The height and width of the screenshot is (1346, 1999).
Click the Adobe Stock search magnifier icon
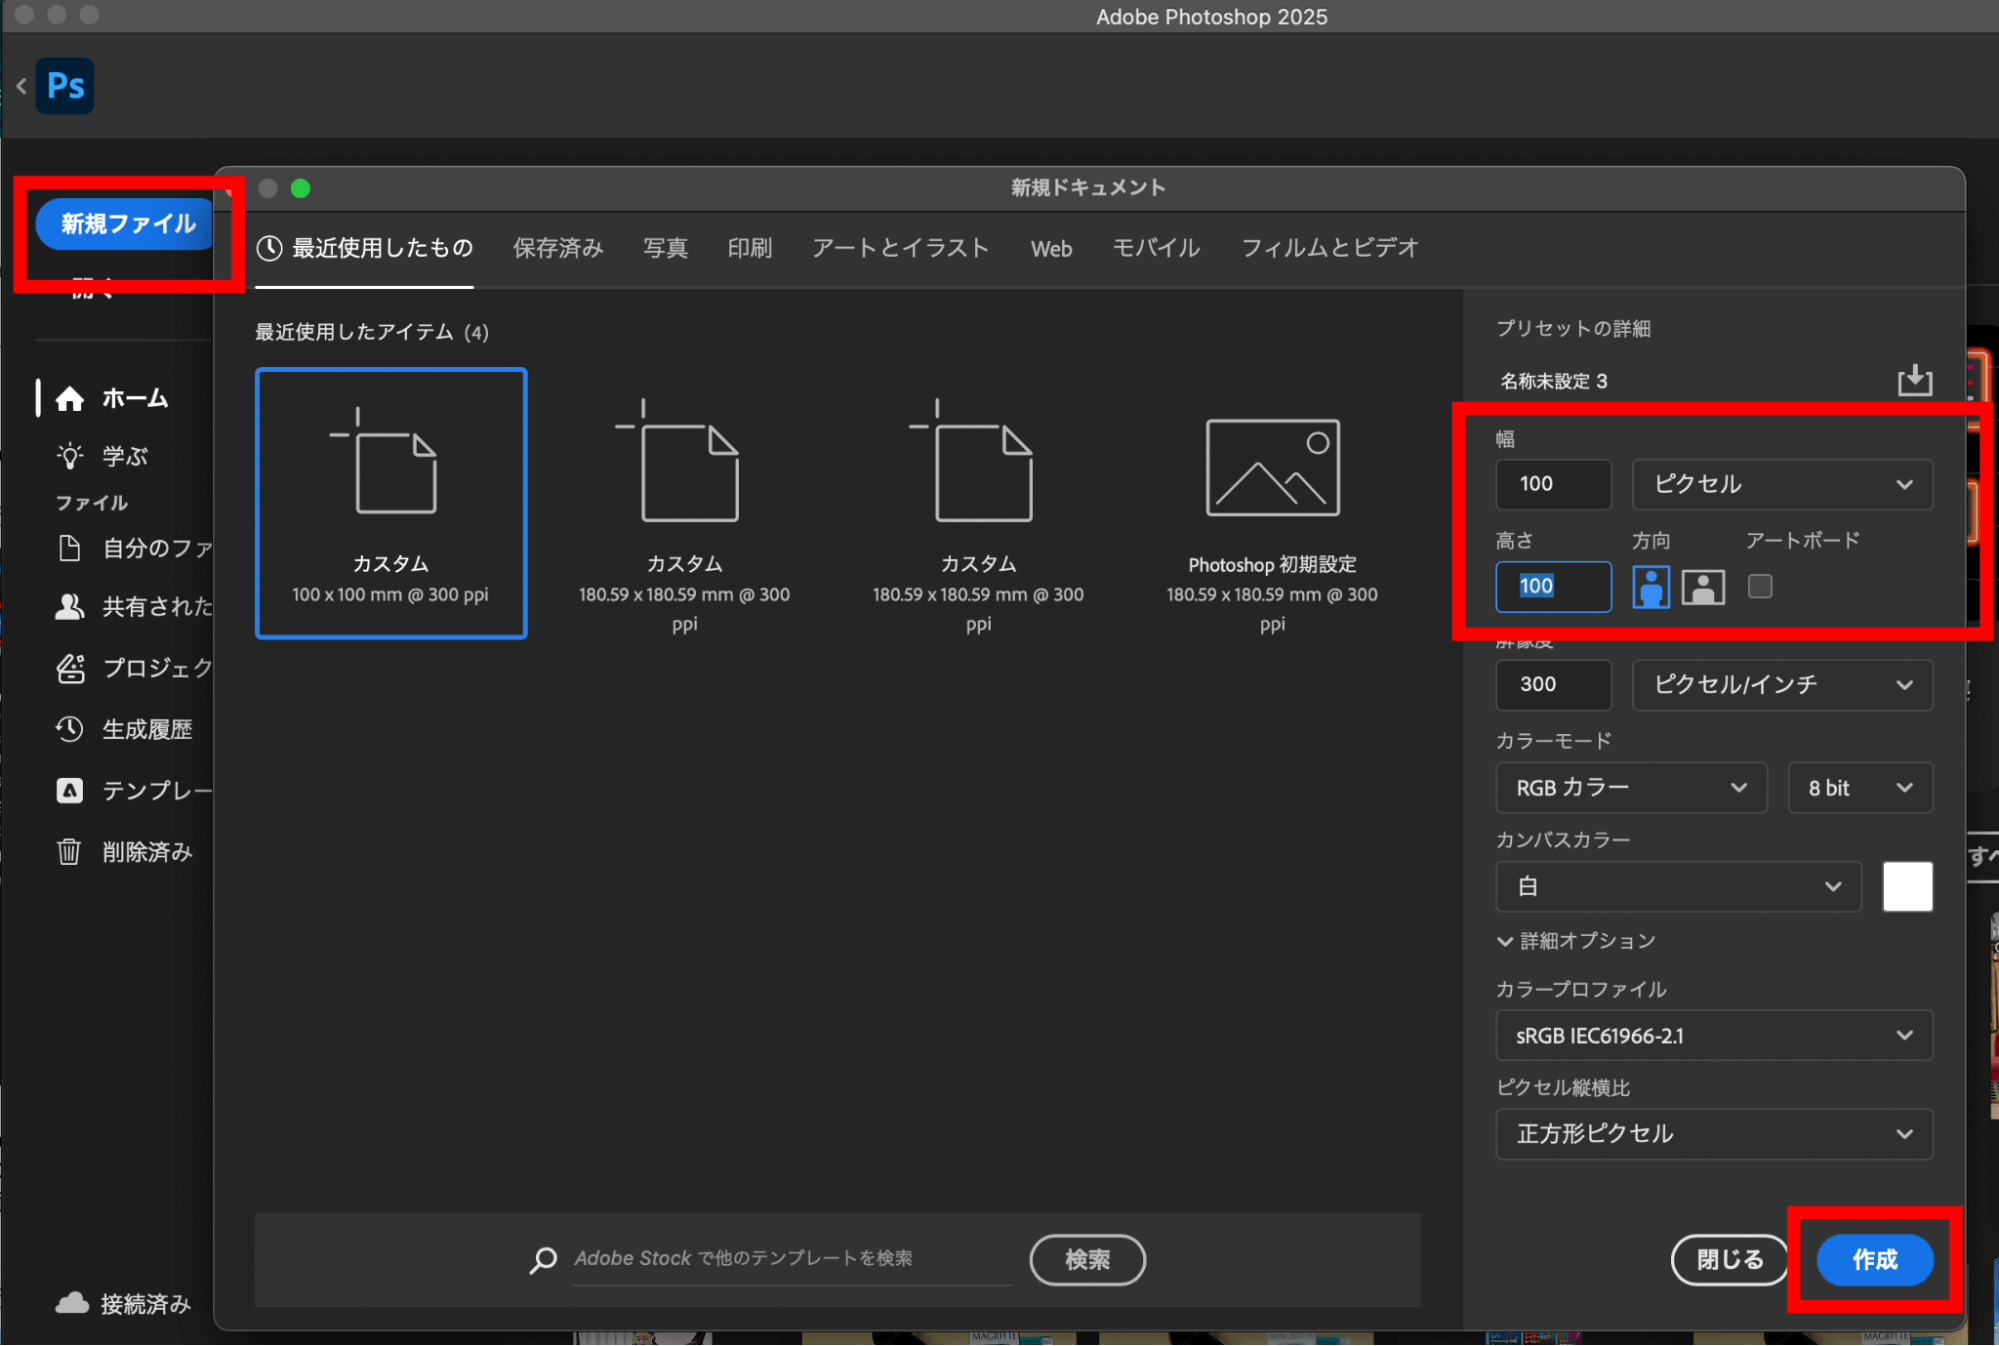(543, 1259)
